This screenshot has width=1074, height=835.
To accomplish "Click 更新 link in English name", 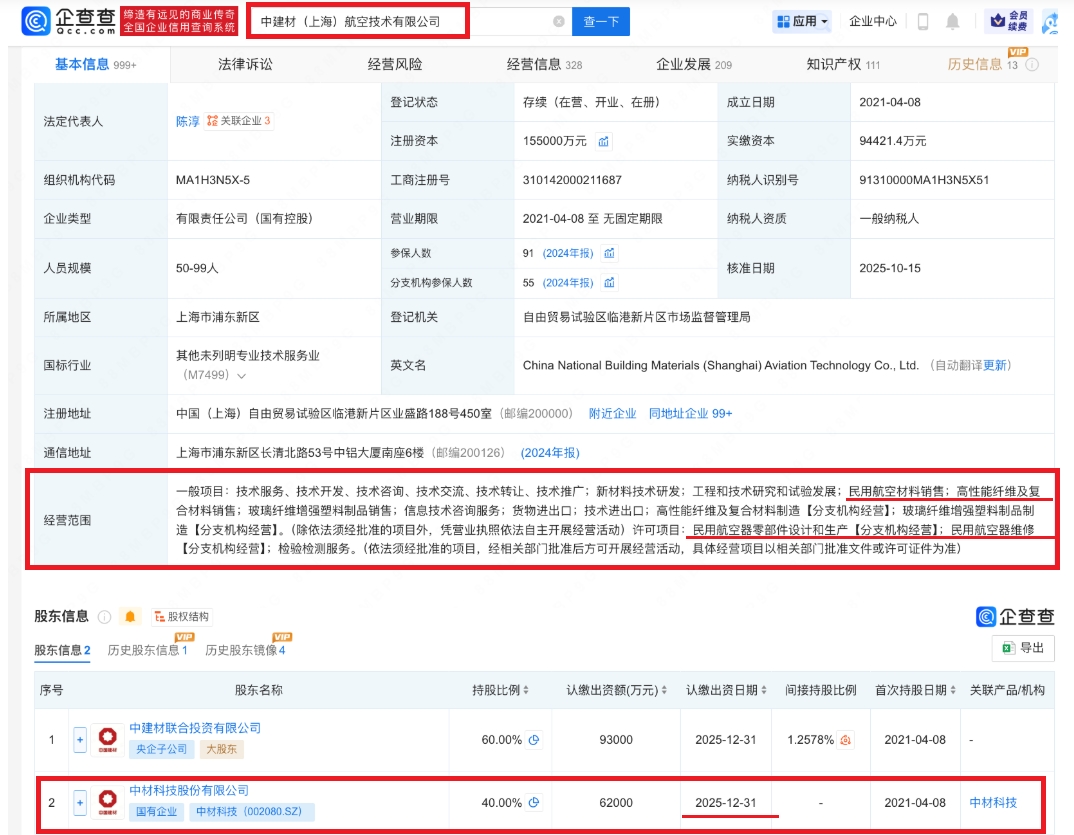I will pyautogui.click(x=995, y=365).
